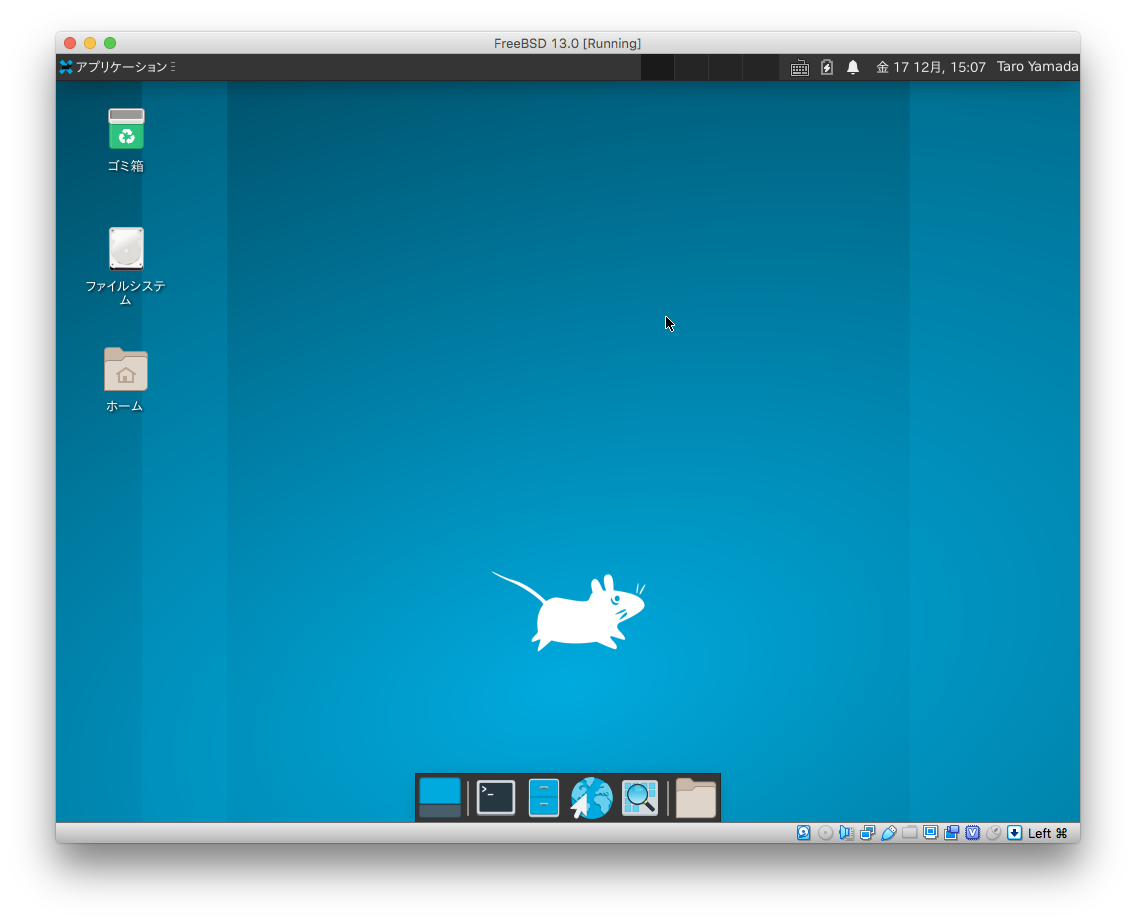Select the ホーム folder desktop icon
Viewport: 1136px width, 923px height.
coord(126,370)
